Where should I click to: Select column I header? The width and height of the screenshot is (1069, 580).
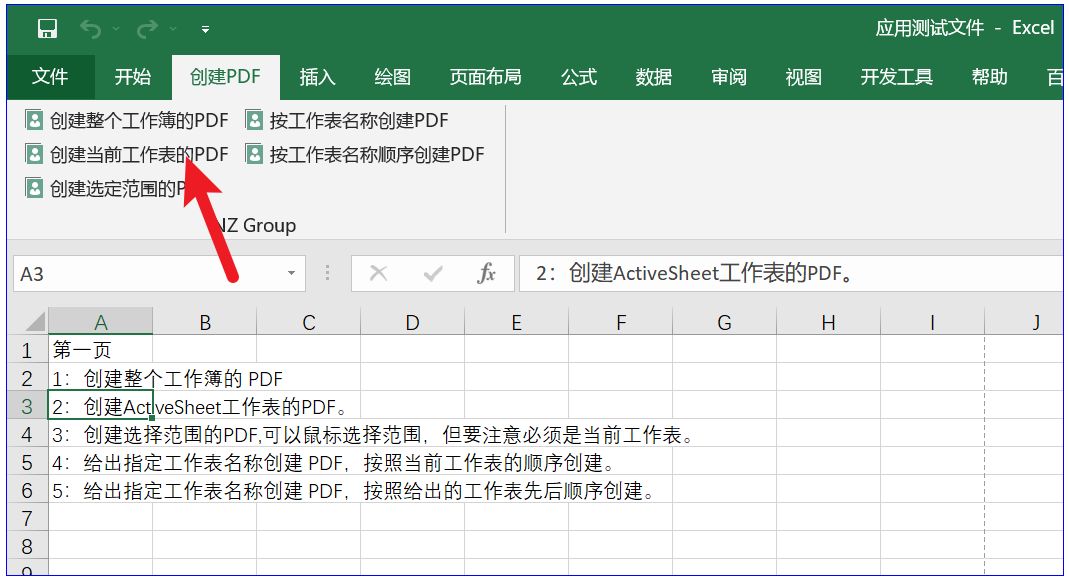932,322
